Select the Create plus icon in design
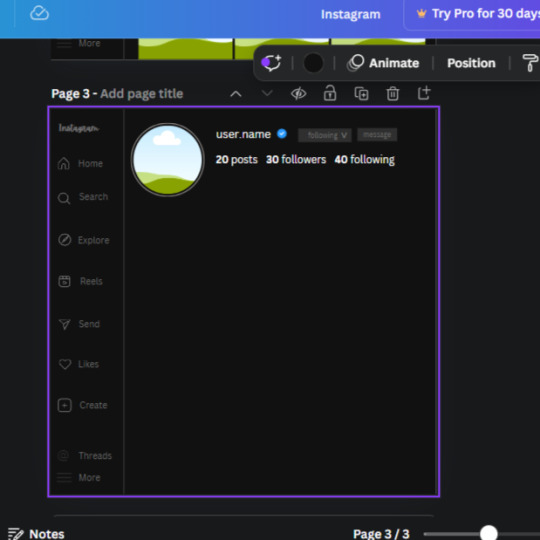The width and height of the screenshot is (540, 540). (64, 405)
